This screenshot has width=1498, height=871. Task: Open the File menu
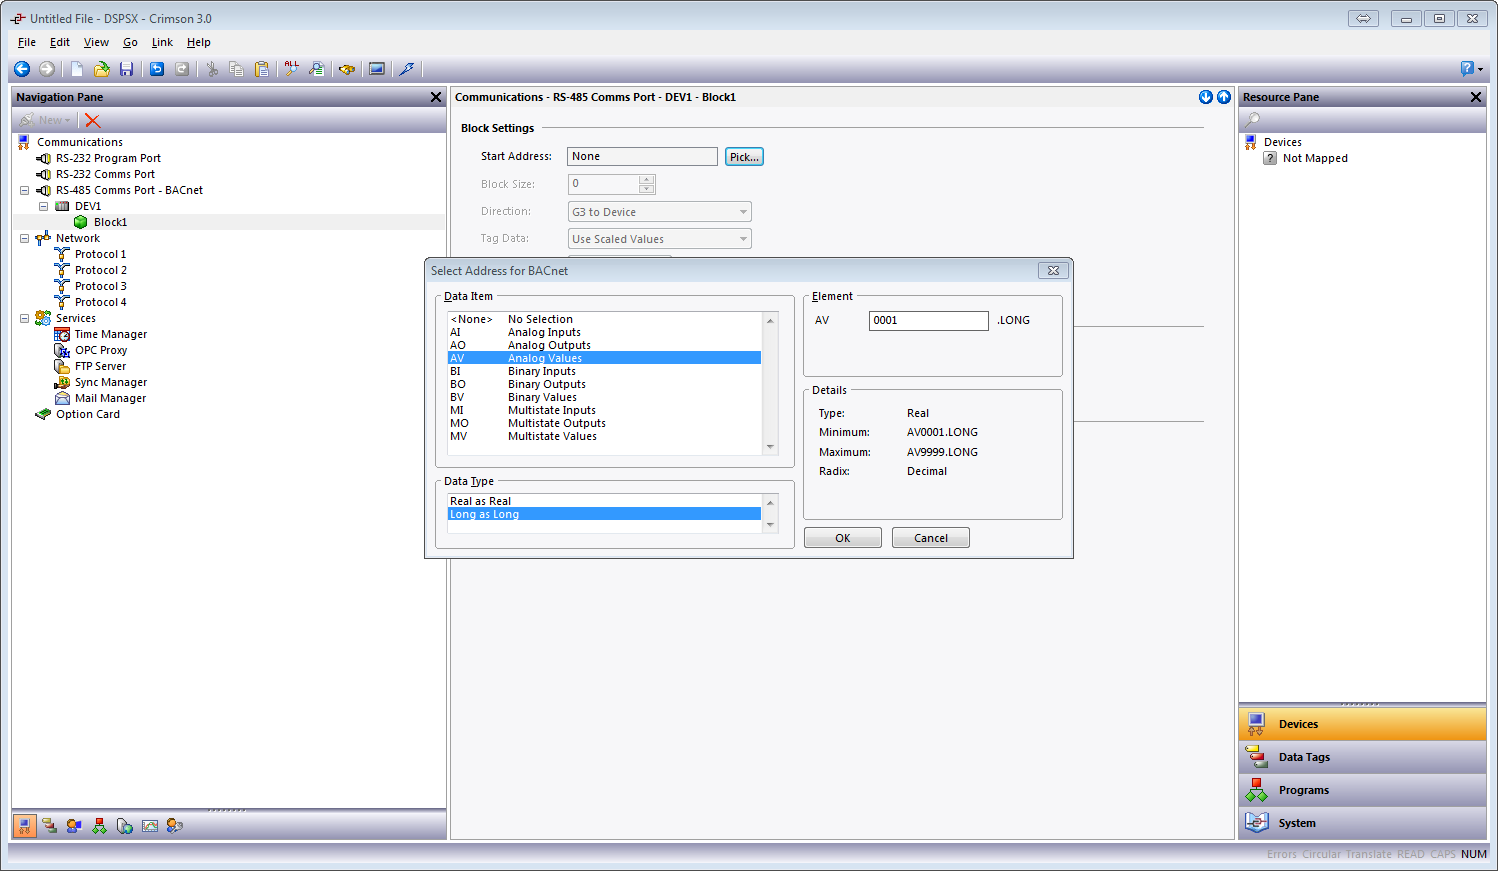coord(27,42)
